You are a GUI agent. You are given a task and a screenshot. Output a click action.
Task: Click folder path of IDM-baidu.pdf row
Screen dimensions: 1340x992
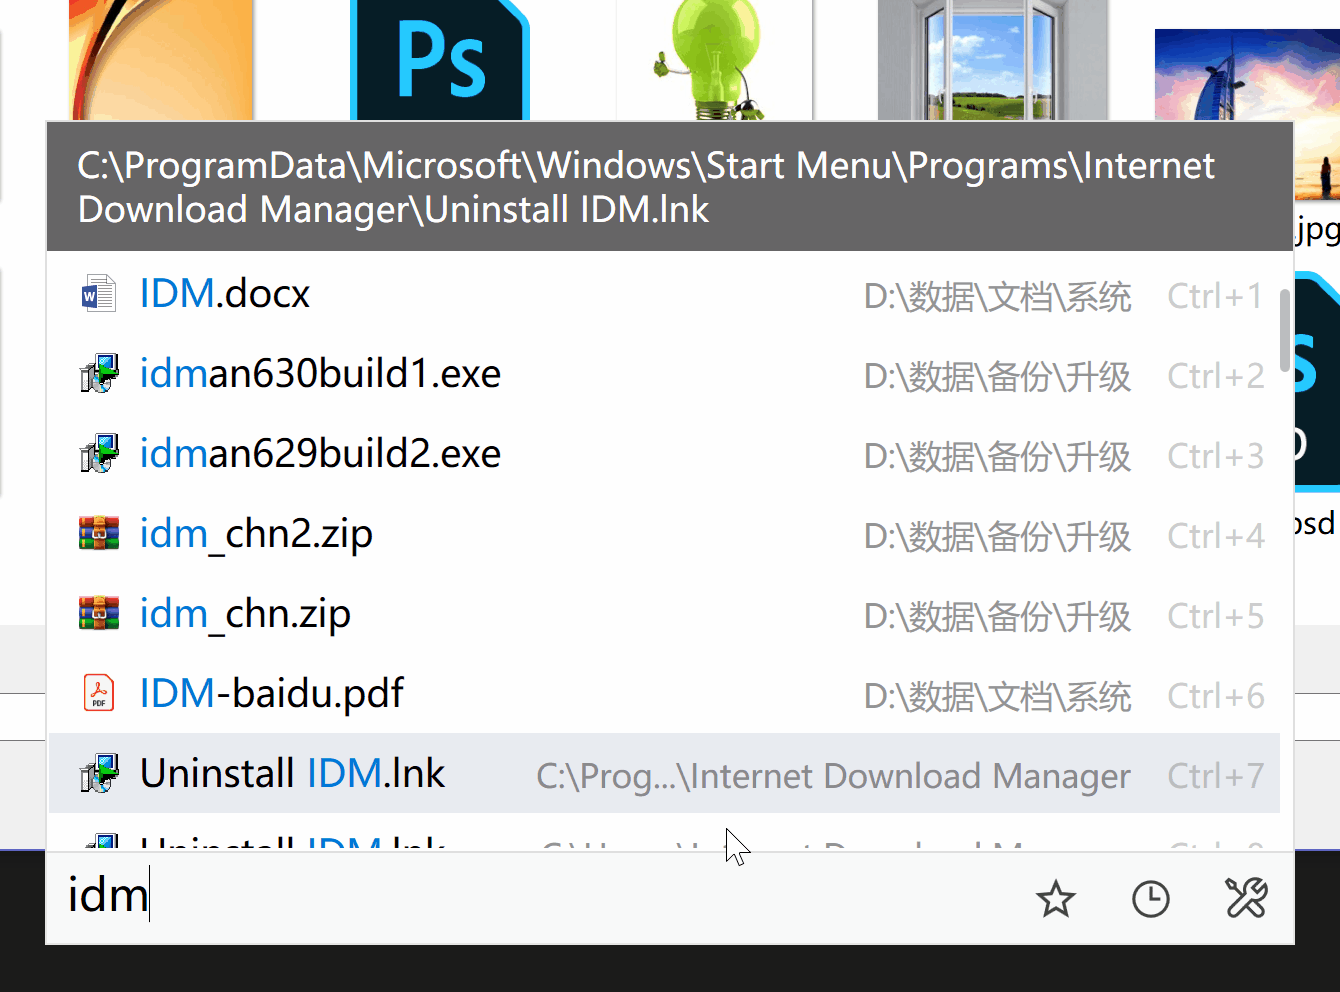[997, 697]
